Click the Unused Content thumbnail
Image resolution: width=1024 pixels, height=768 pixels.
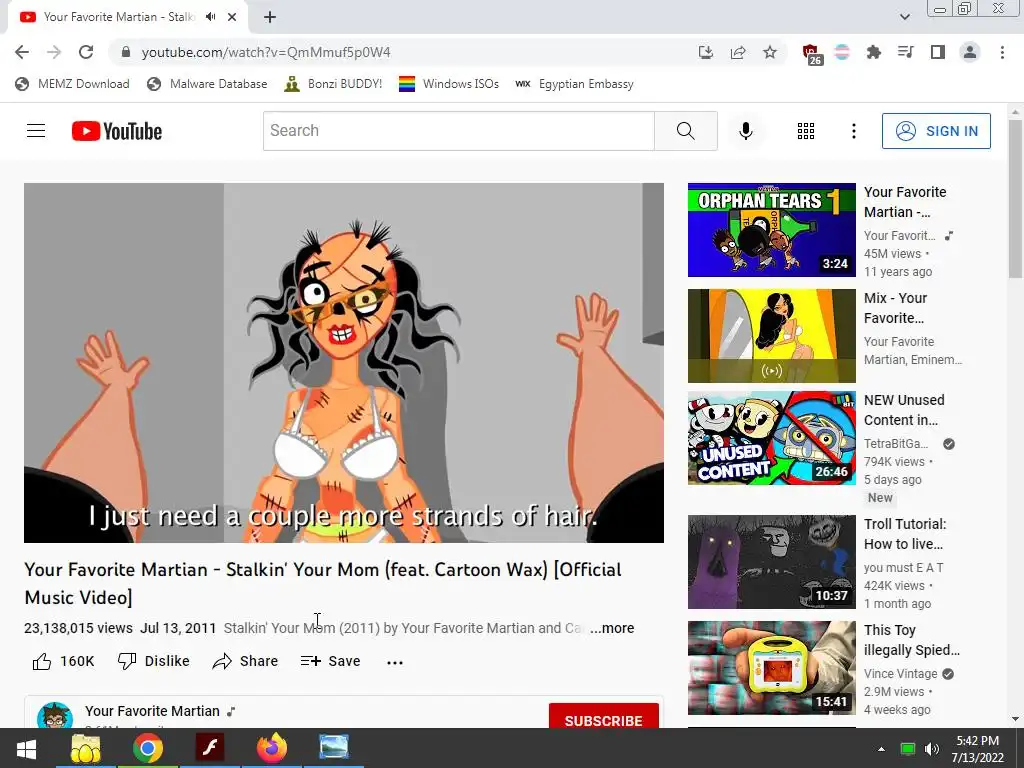pos(771,438)
